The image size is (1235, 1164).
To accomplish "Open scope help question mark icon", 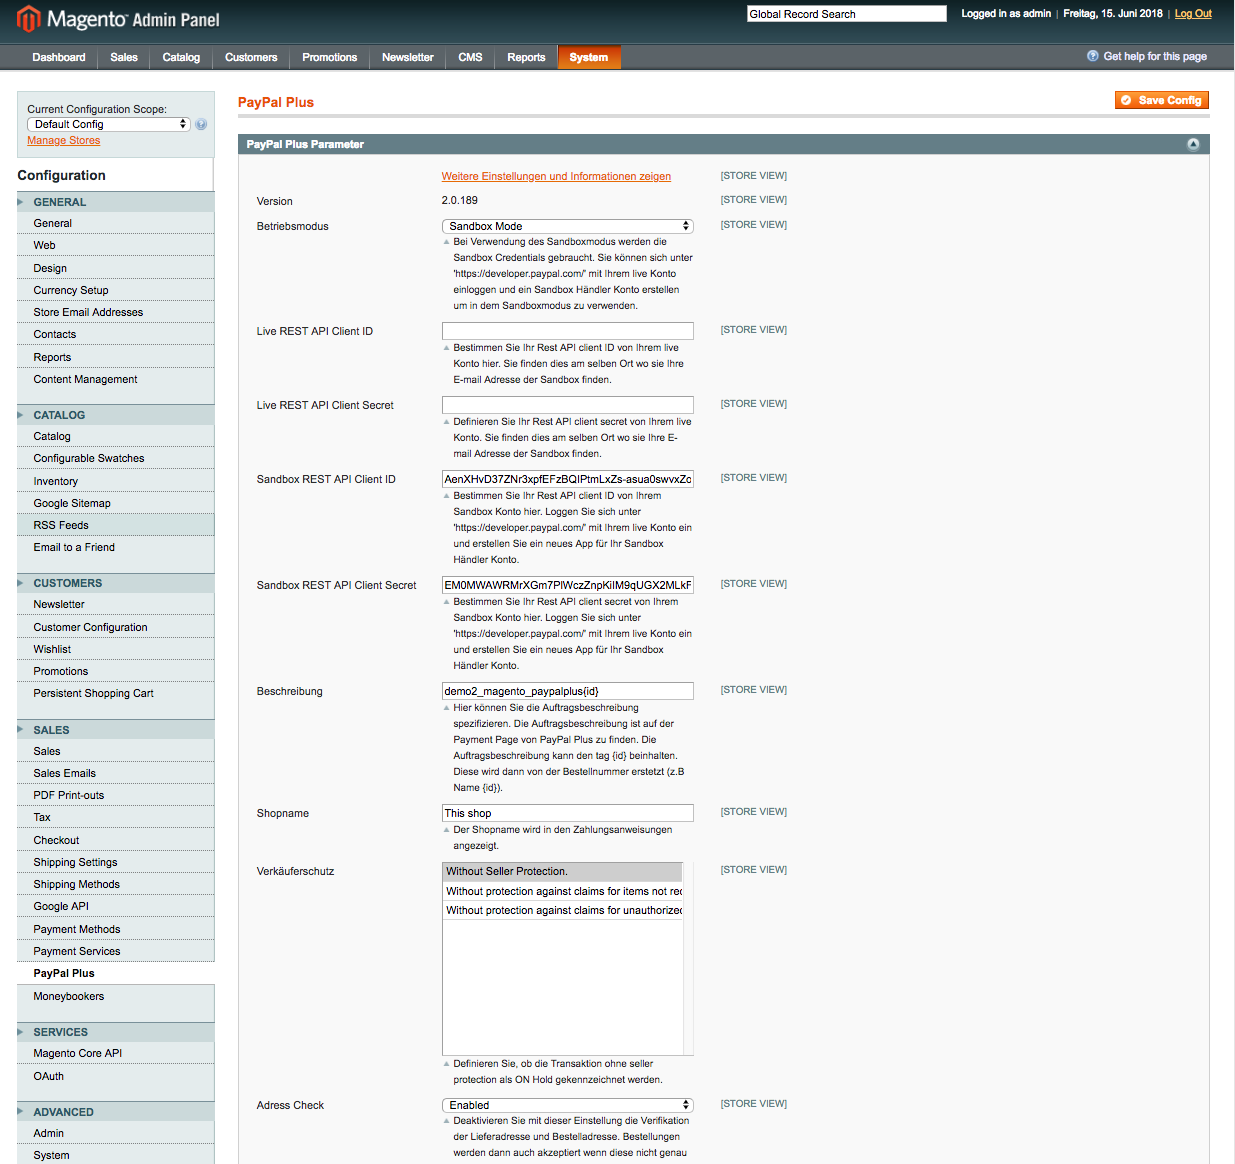I will point(201,125).
